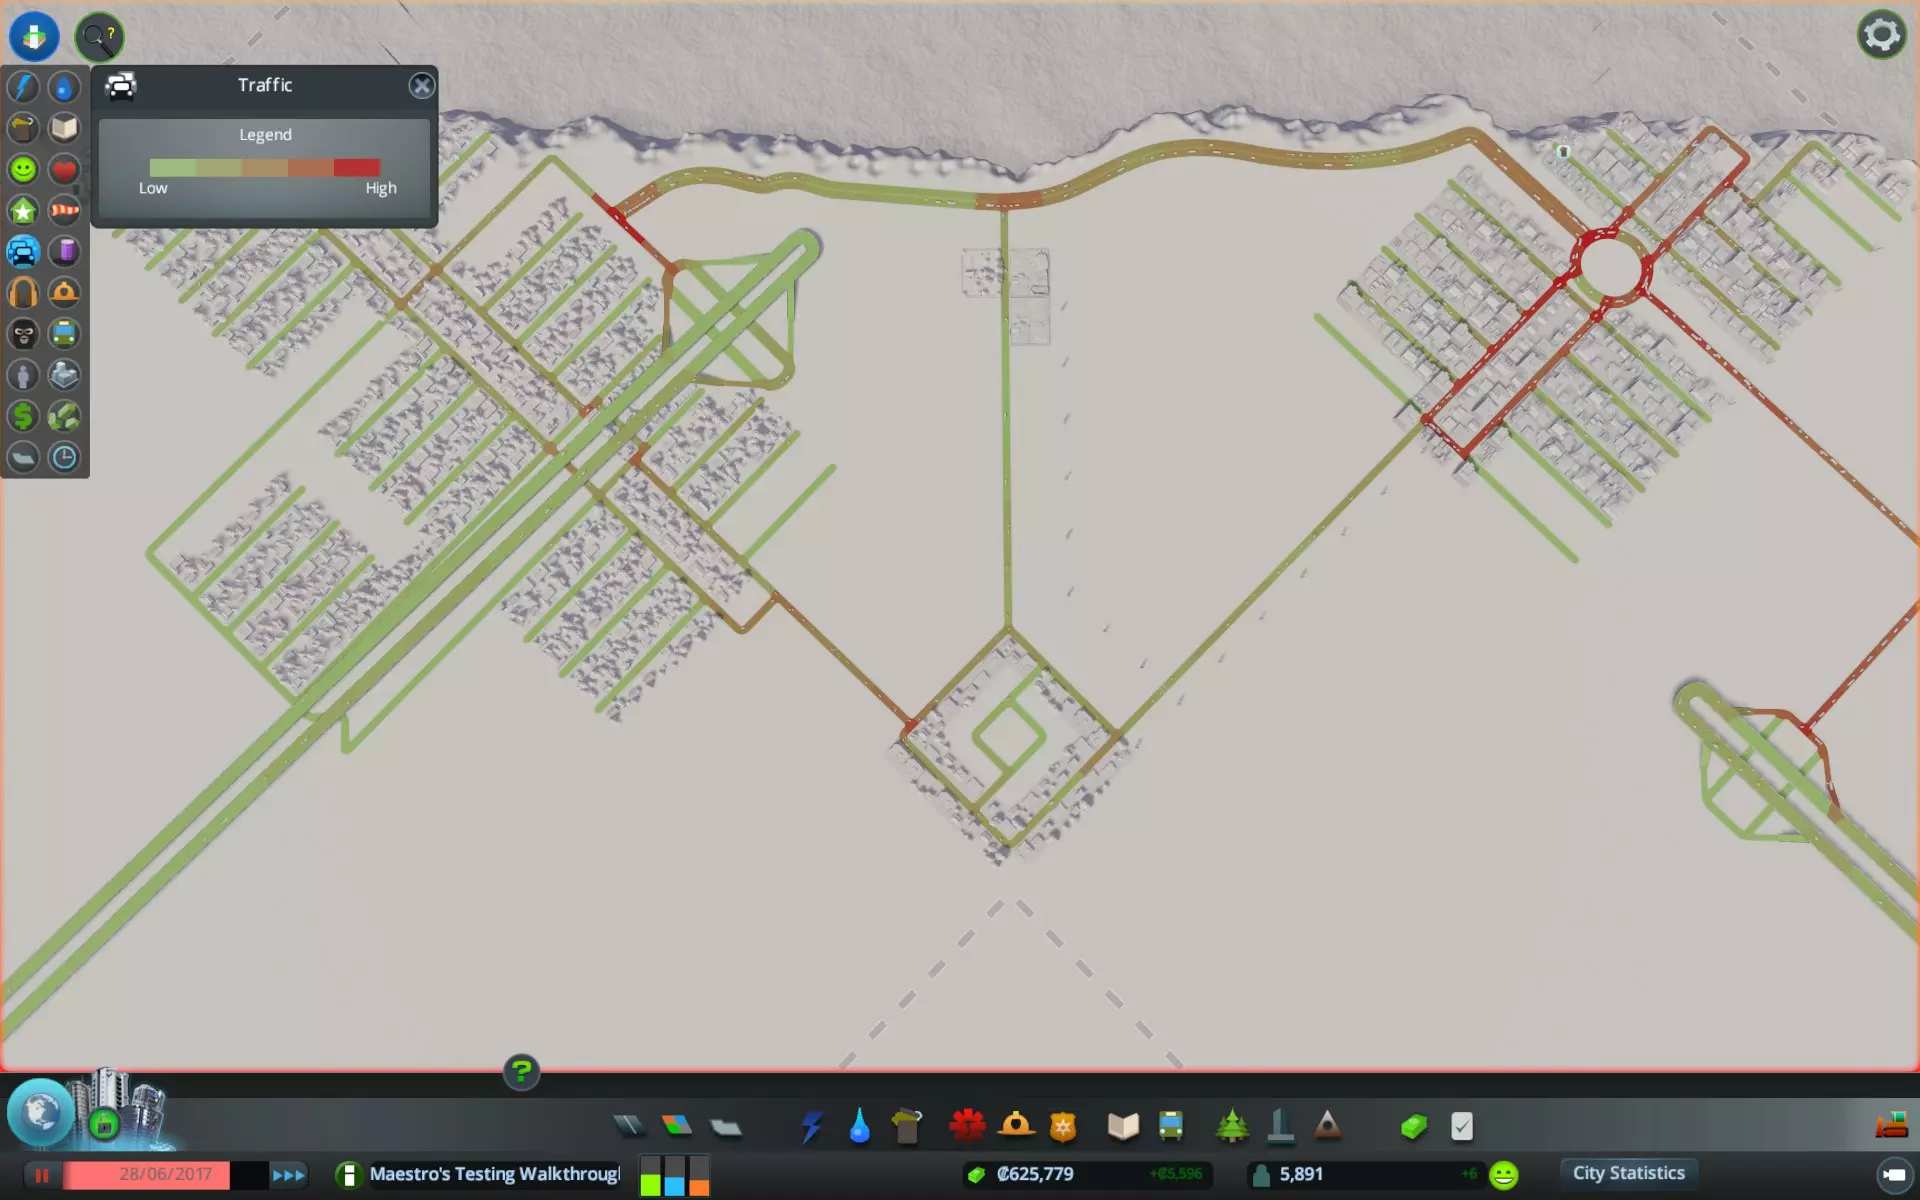The height and width of the screenshot is (1200, 1920).
Task: Open the Land value dollar view
Action: tap(23, 416)
